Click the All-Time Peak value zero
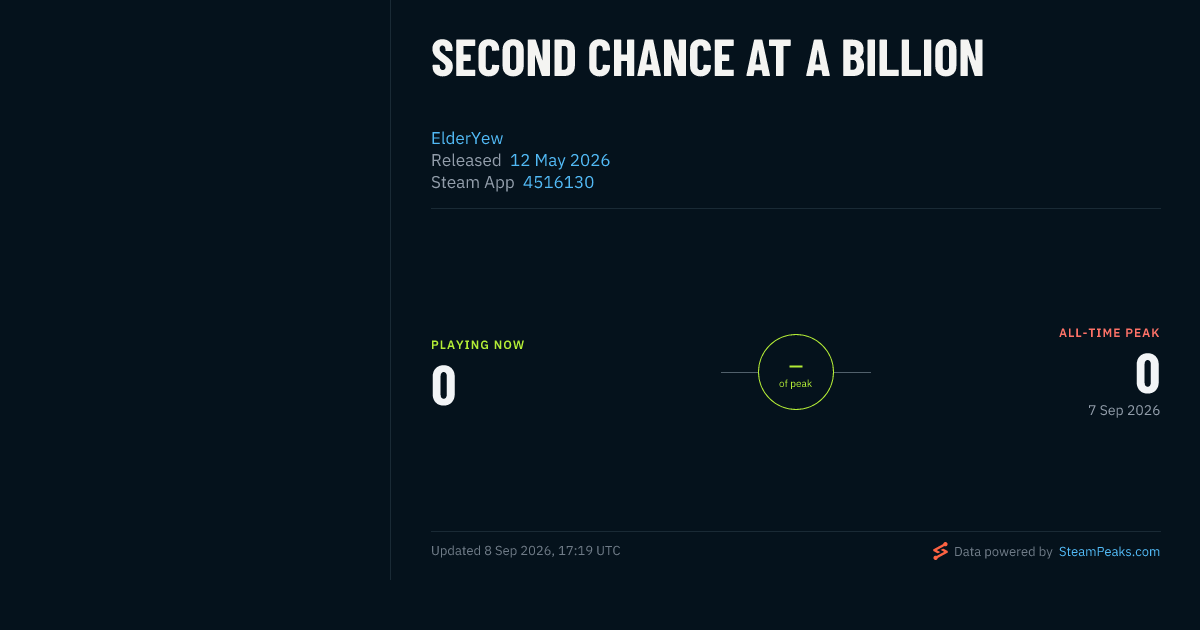The width and height of the screenshot is (1200, 630). (1147, 374)
